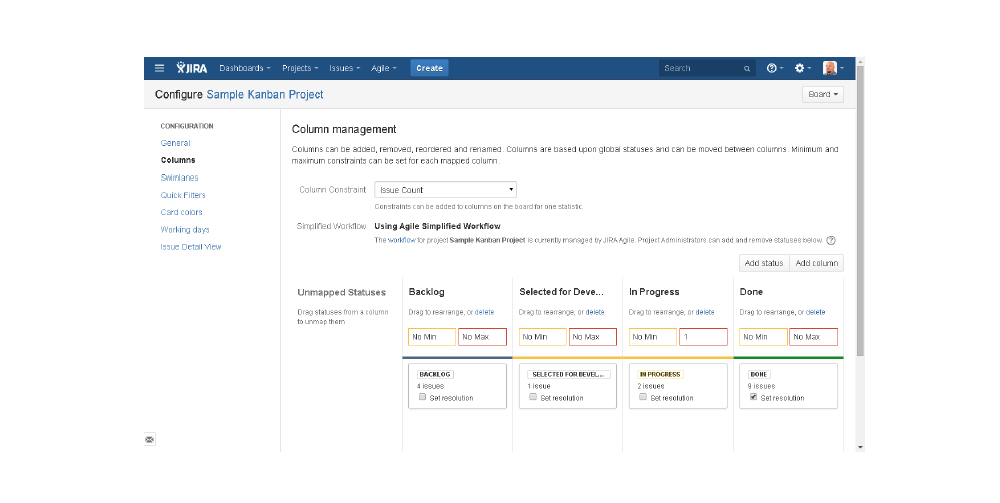Click Backlog No Min field

pos(432,337)
